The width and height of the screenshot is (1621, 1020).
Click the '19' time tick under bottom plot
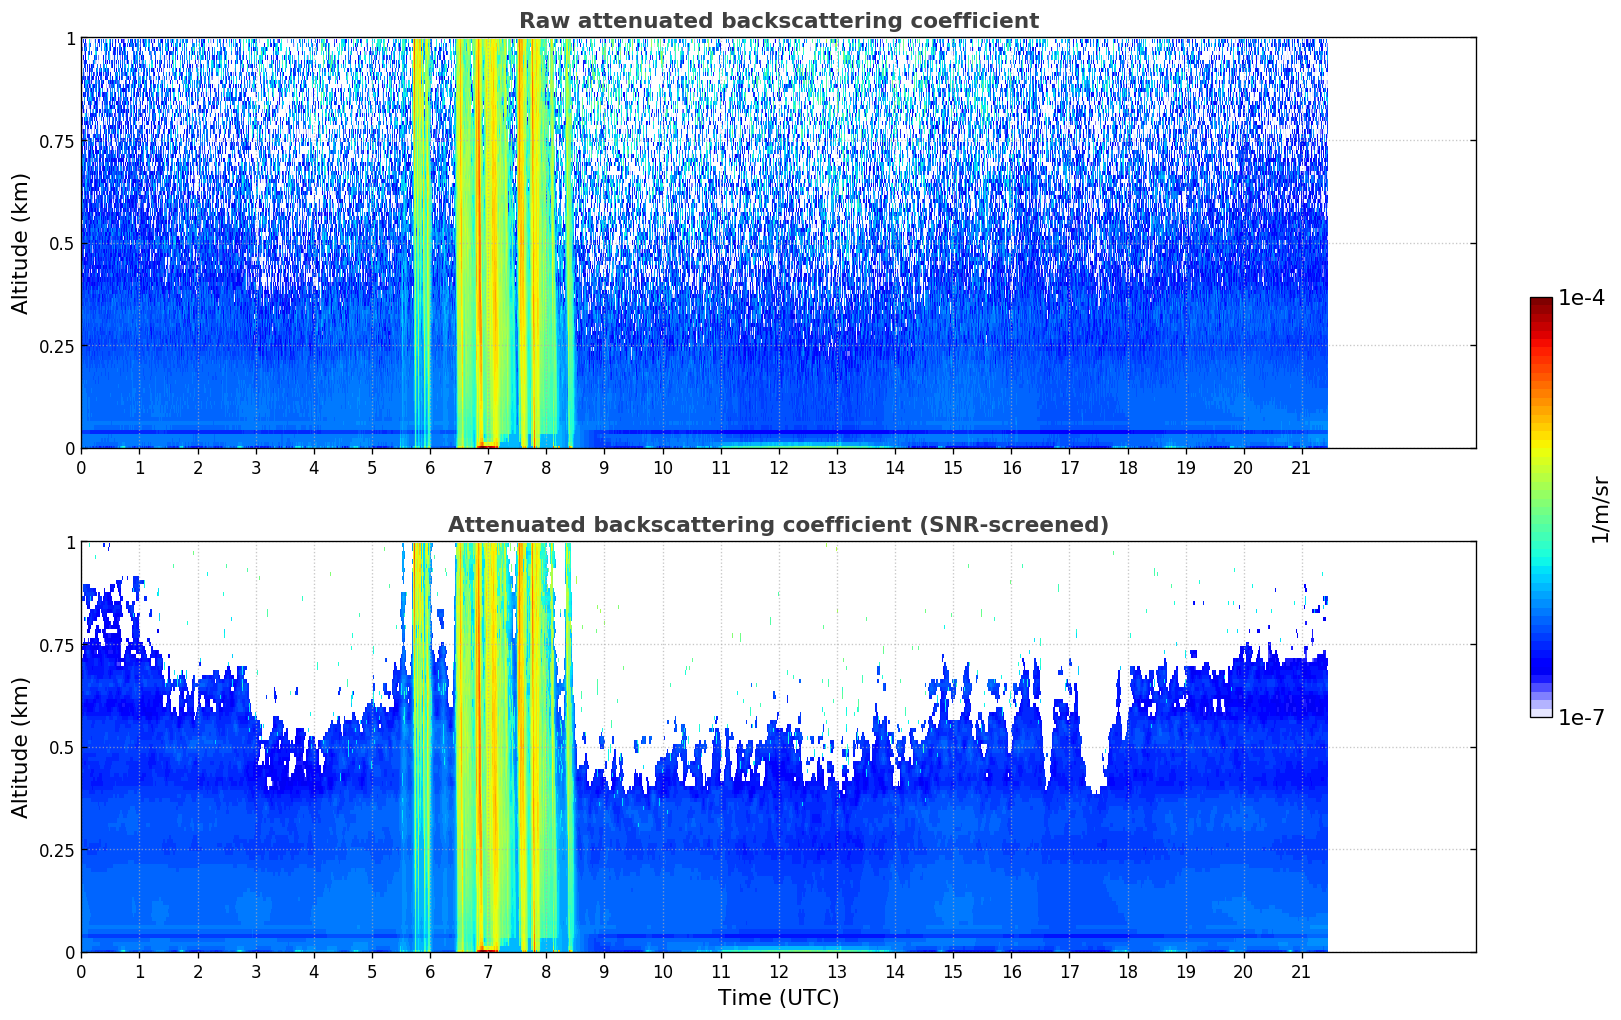1185,972
